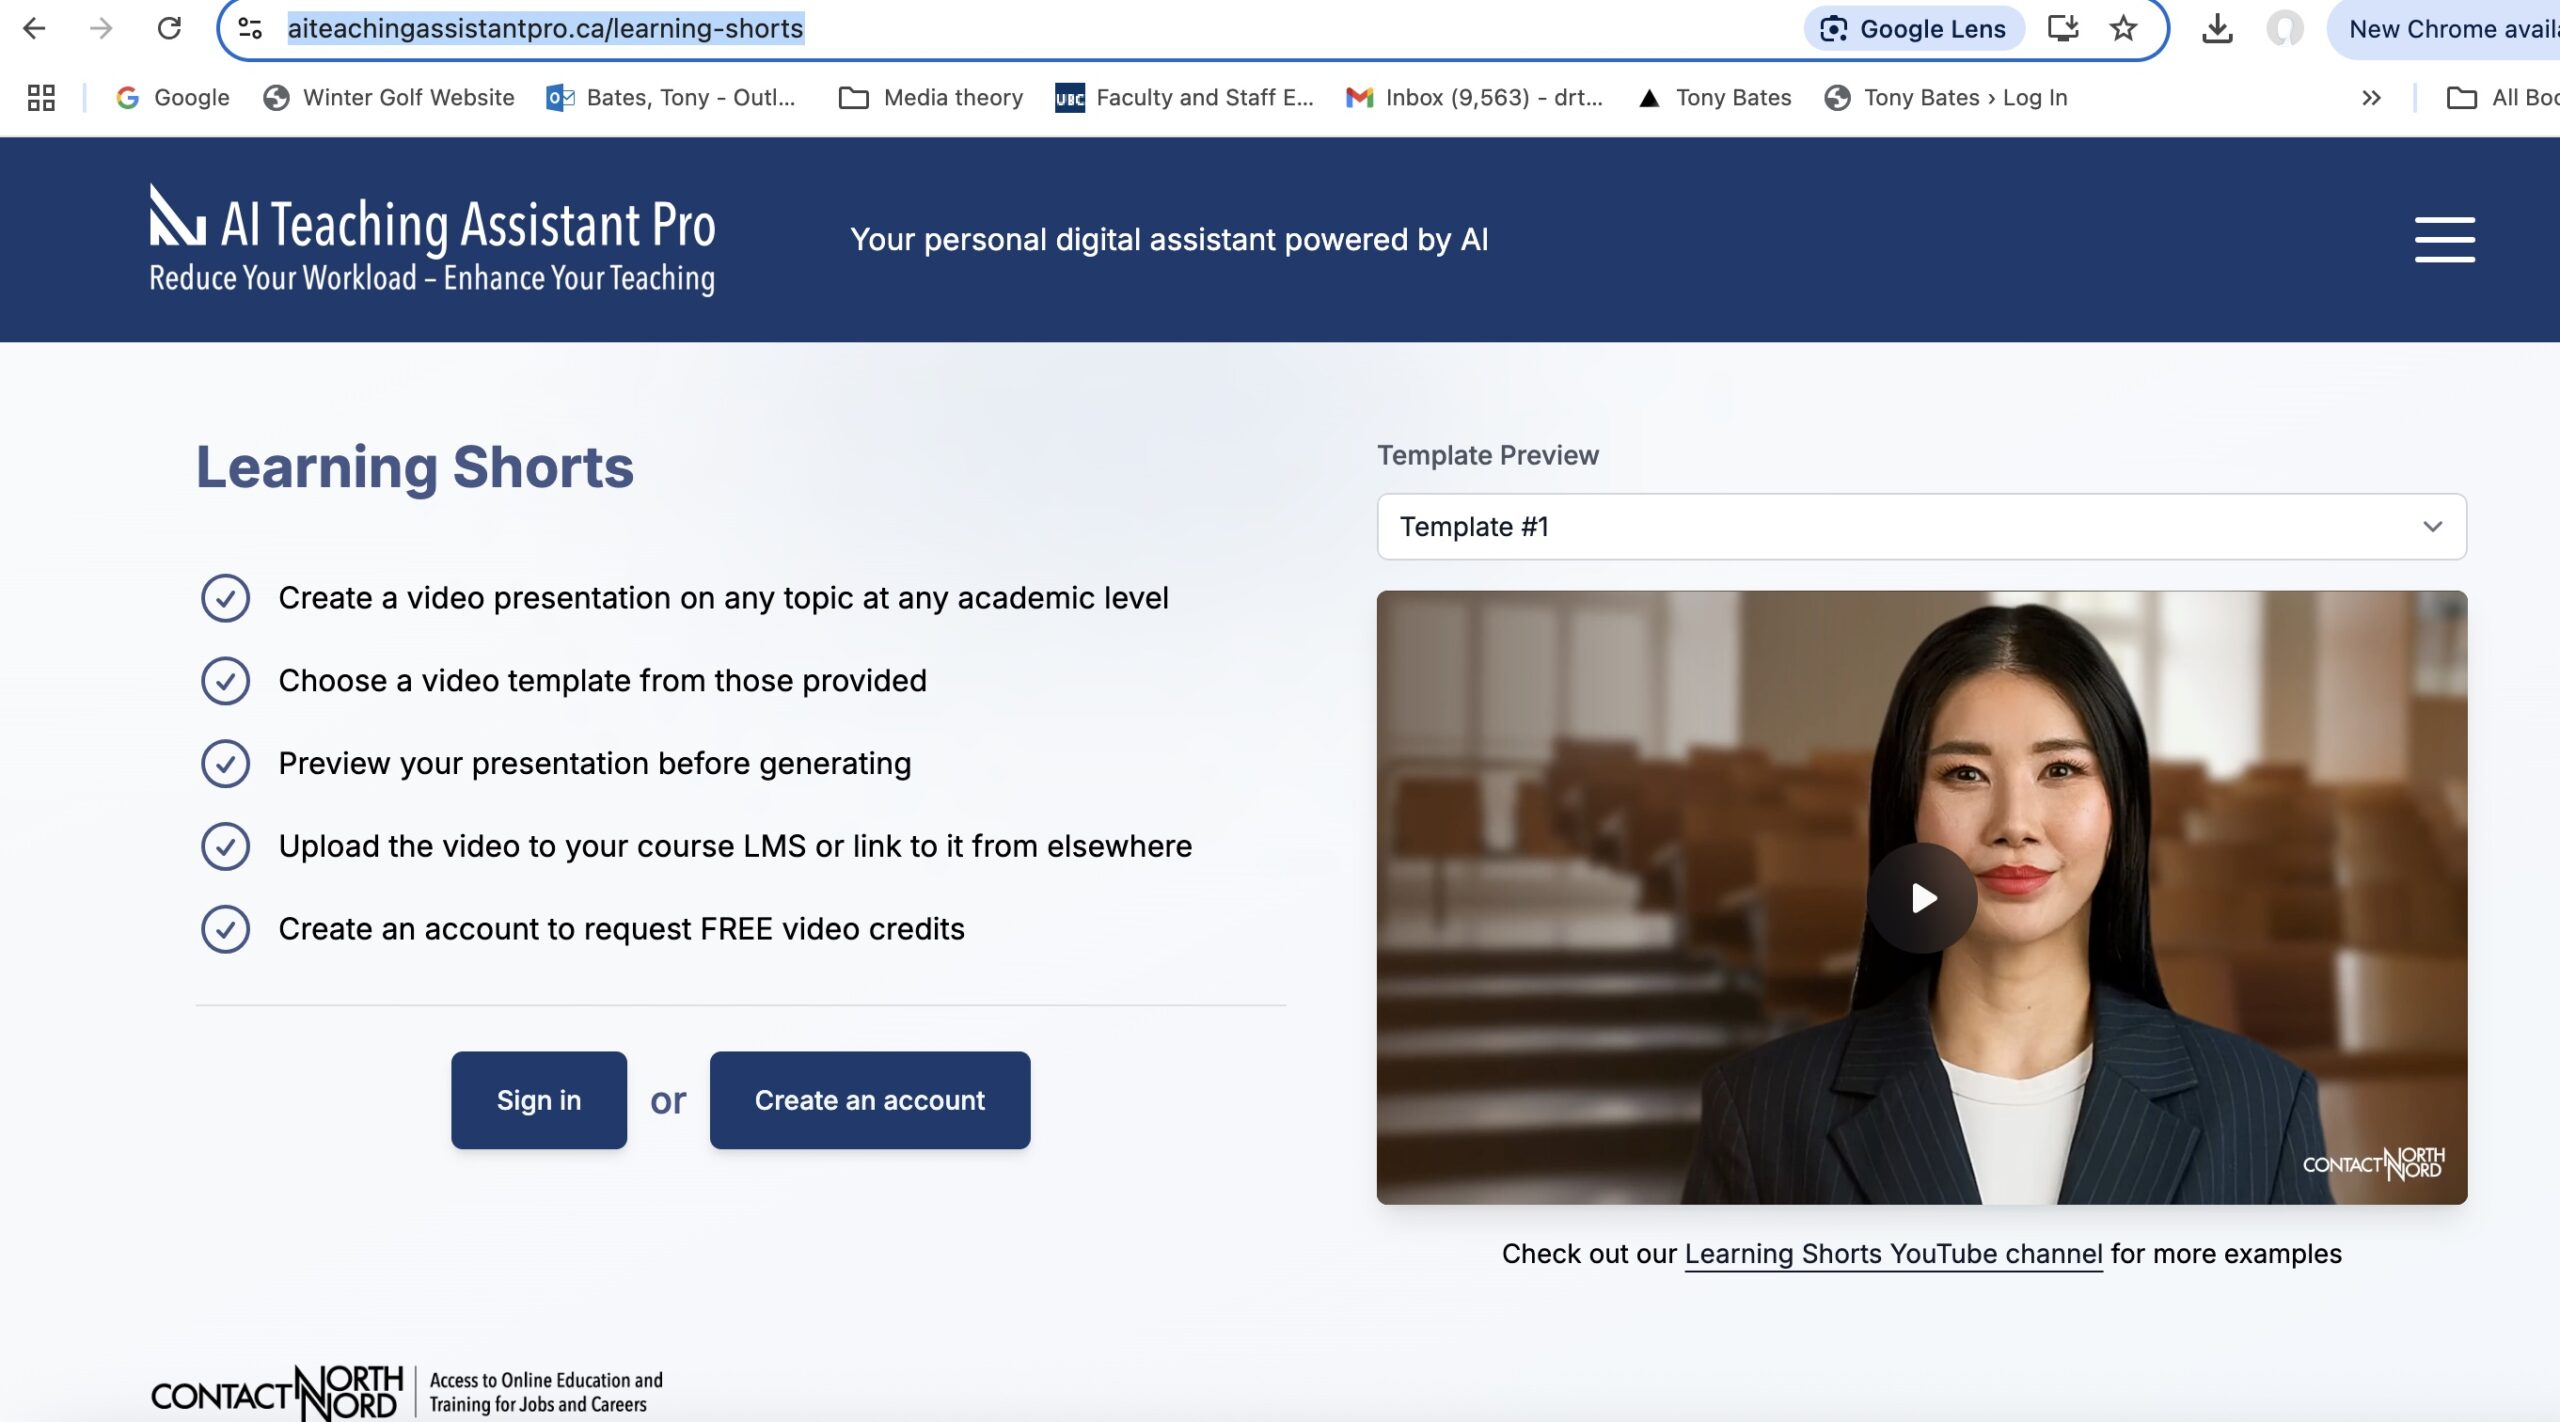Viewport: 2560px width, 1422px height.
Task: Open Google Lens search
Action: (x=1914, y=28)
